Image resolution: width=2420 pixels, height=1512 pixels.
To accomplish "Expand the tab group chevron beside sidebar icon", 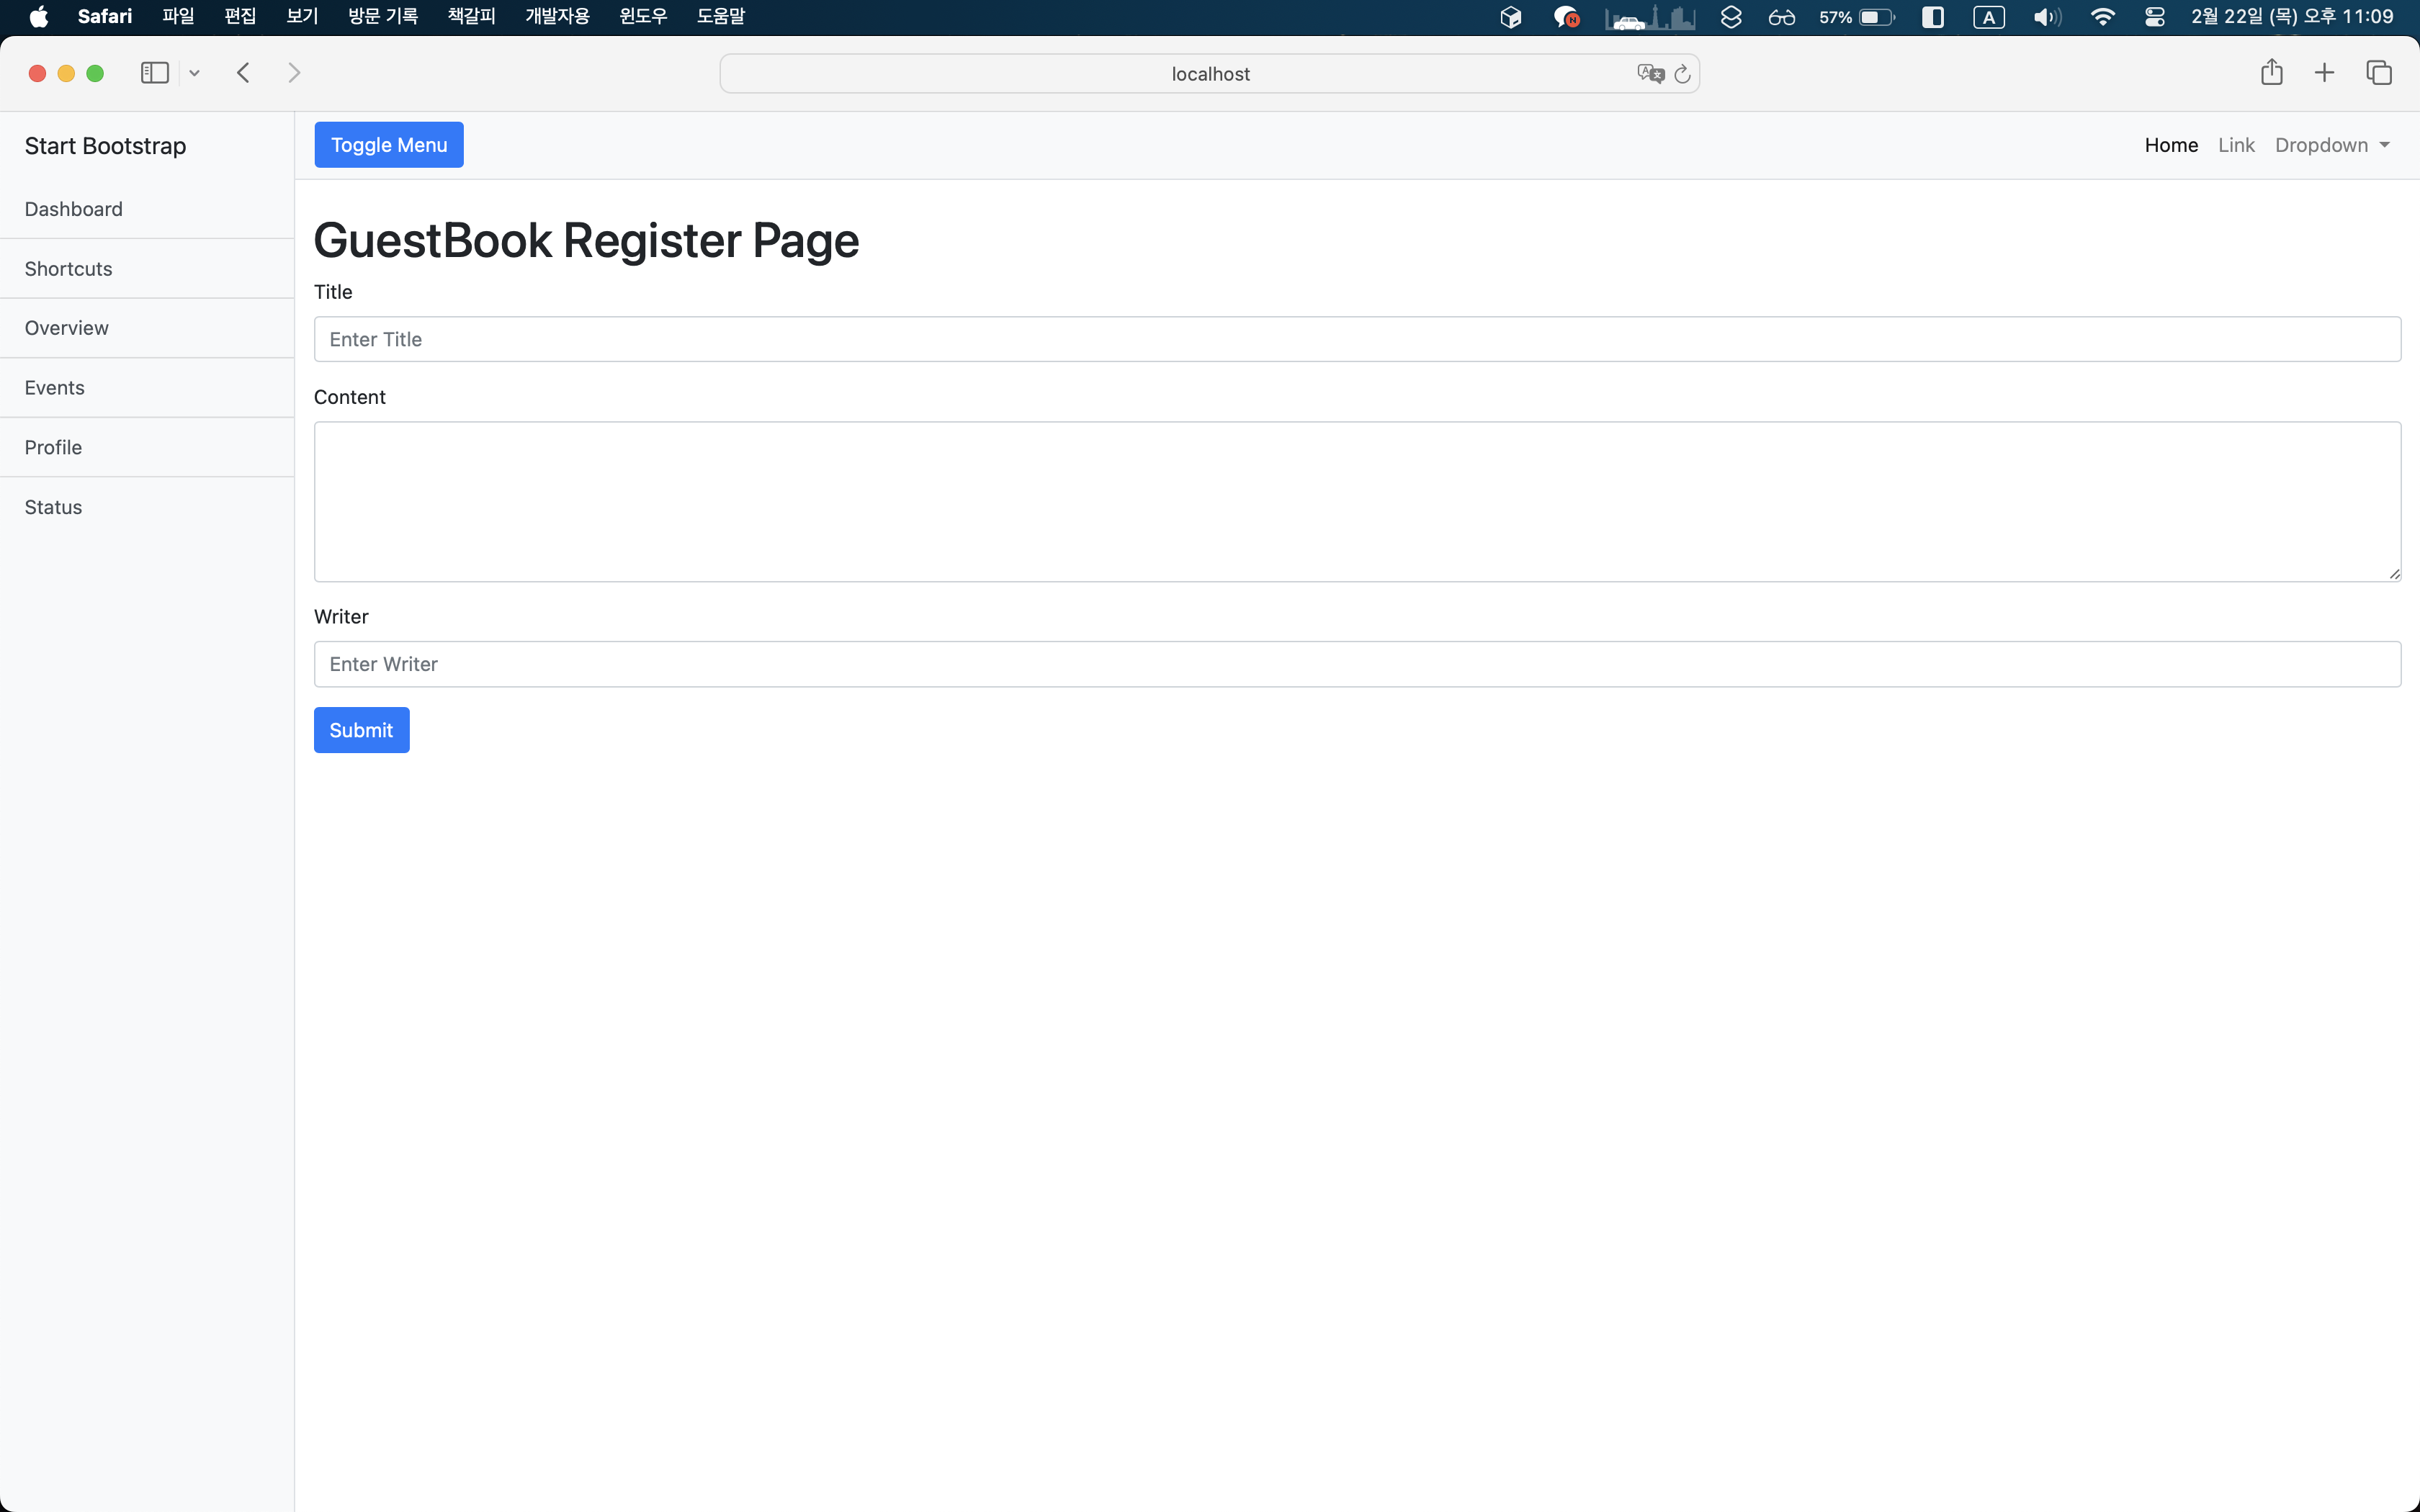I will [x=194, y=73].
